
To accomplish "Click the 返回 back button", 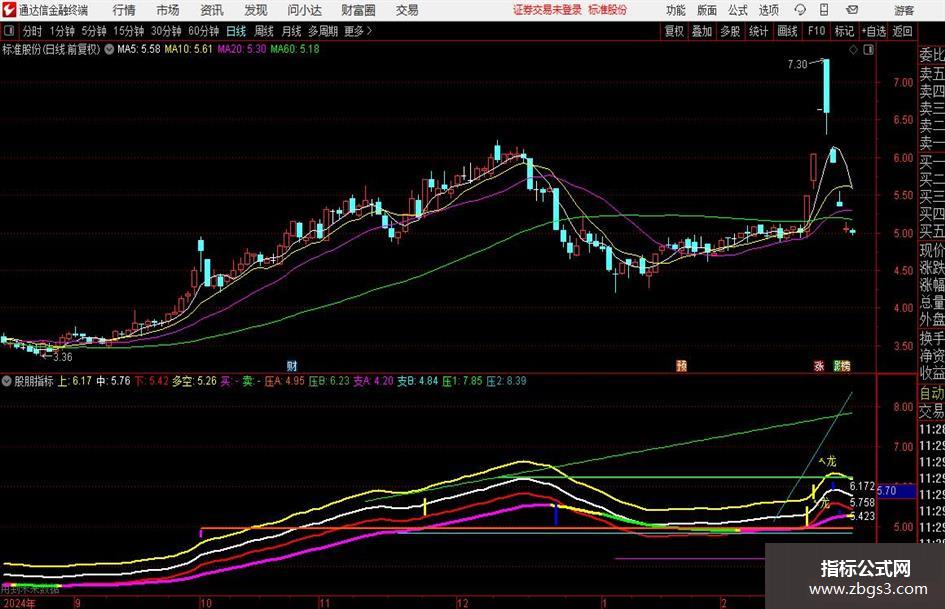I will (902, 31).
